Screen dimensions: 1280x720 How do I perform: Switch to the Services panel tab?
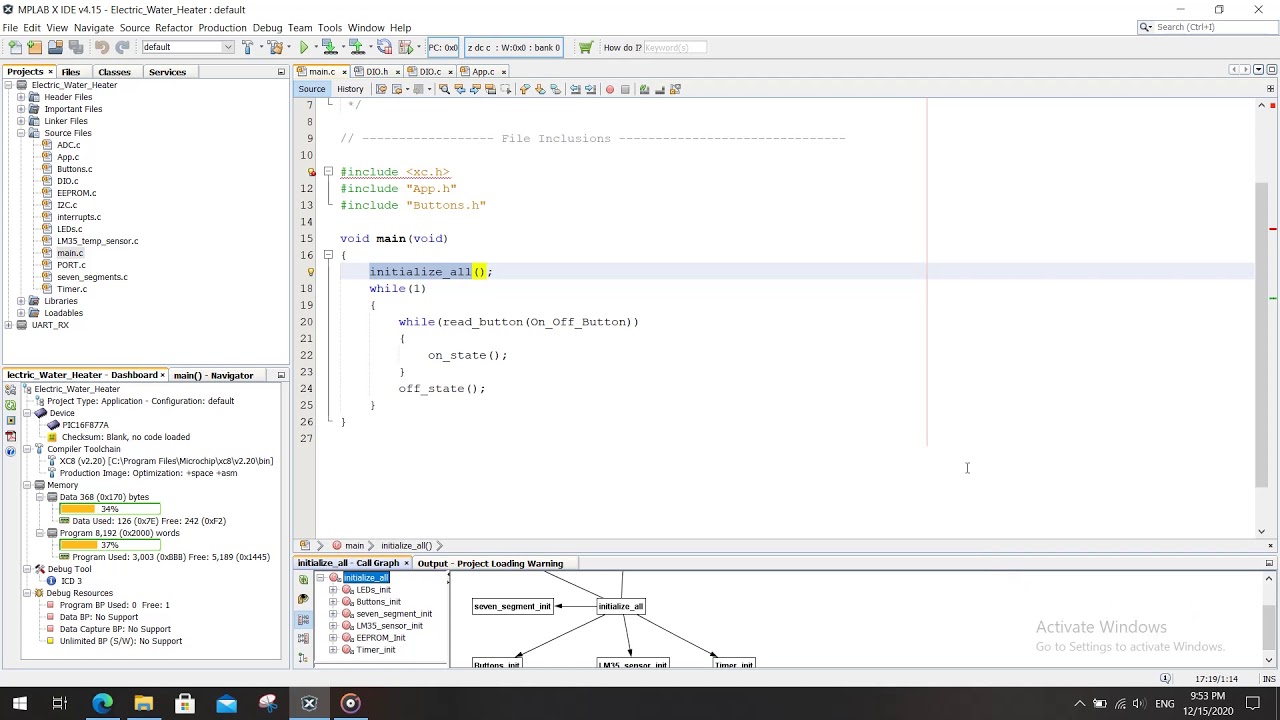(167, 72)
